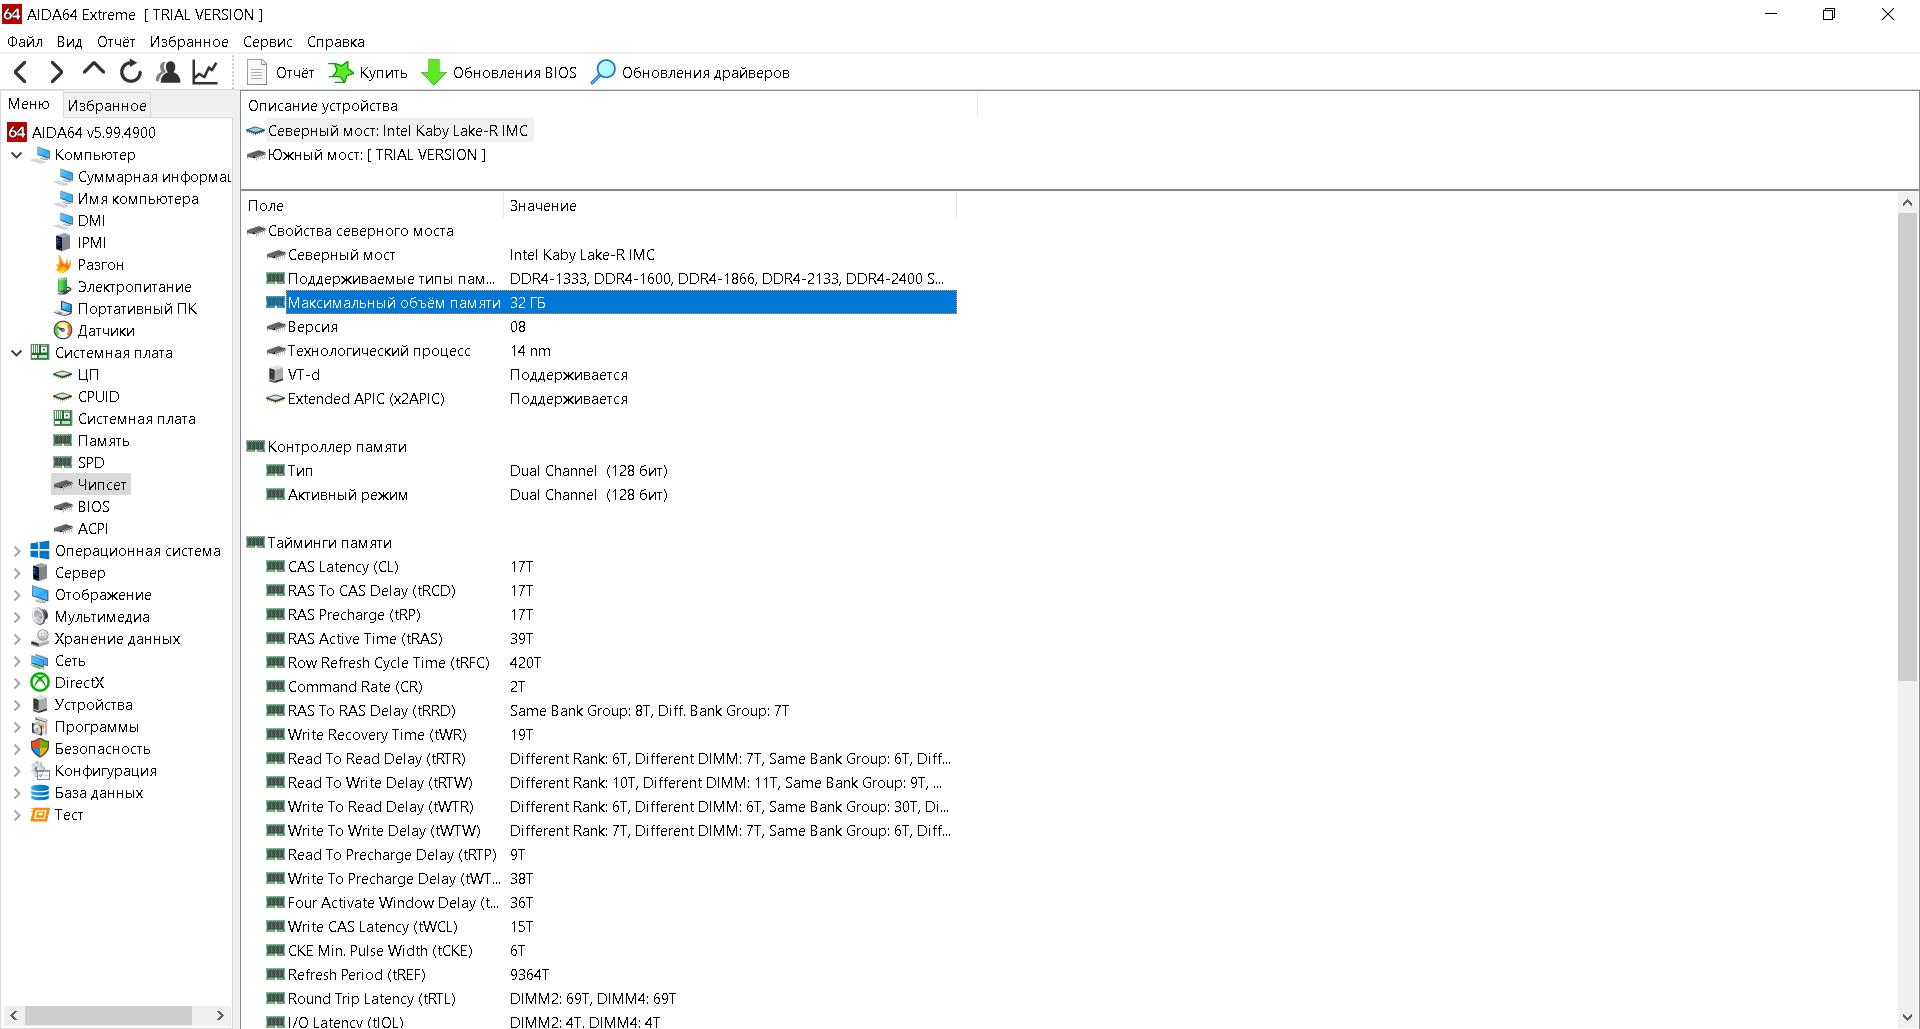Image resolution: width=1920 pixels, height=1029 pixels.
Task: Switch to the Избранное tab
Action: (x=107, y=105)
